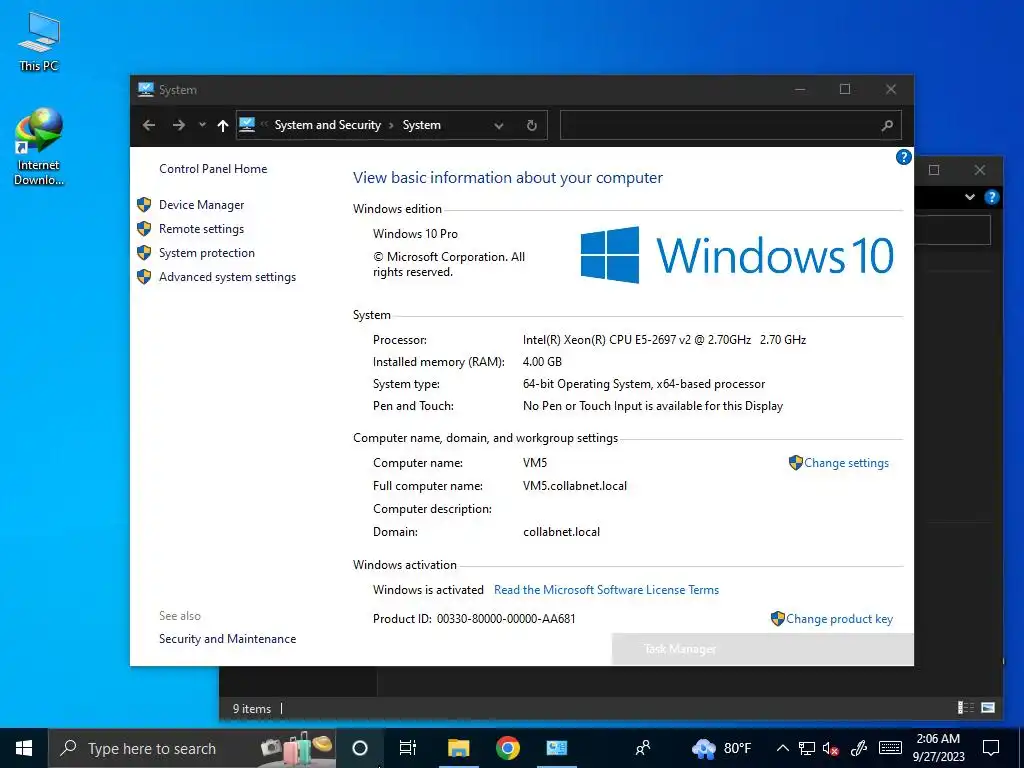Open Advanced system settings
Viewport: 1024px width, 768px height.
click(x=227, y=277)
